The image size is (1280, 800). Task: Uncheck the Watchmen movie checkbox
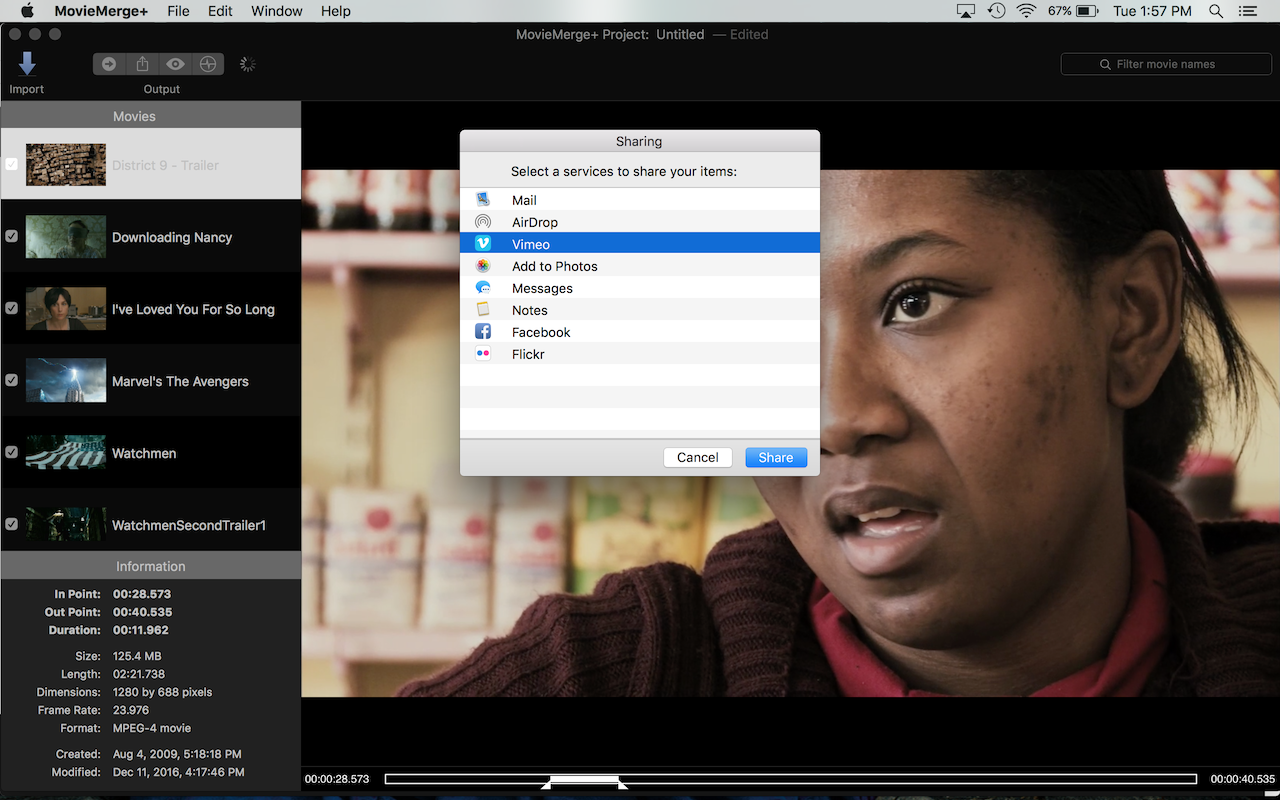click(12, 453)
